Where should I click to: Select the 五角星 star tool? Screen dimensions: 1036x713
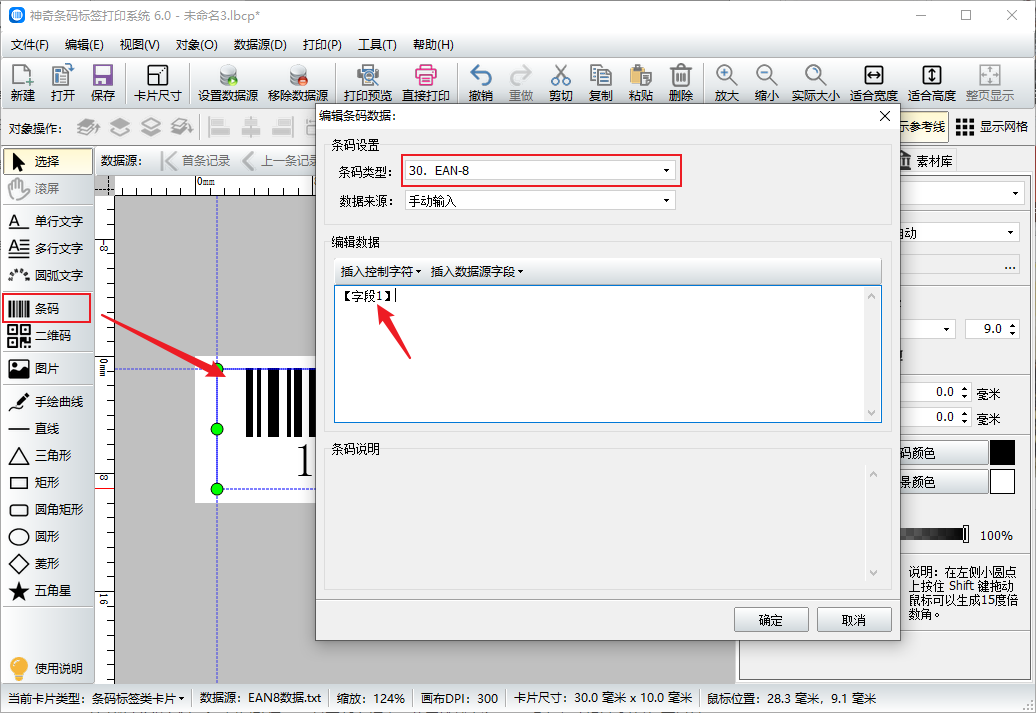47,591
